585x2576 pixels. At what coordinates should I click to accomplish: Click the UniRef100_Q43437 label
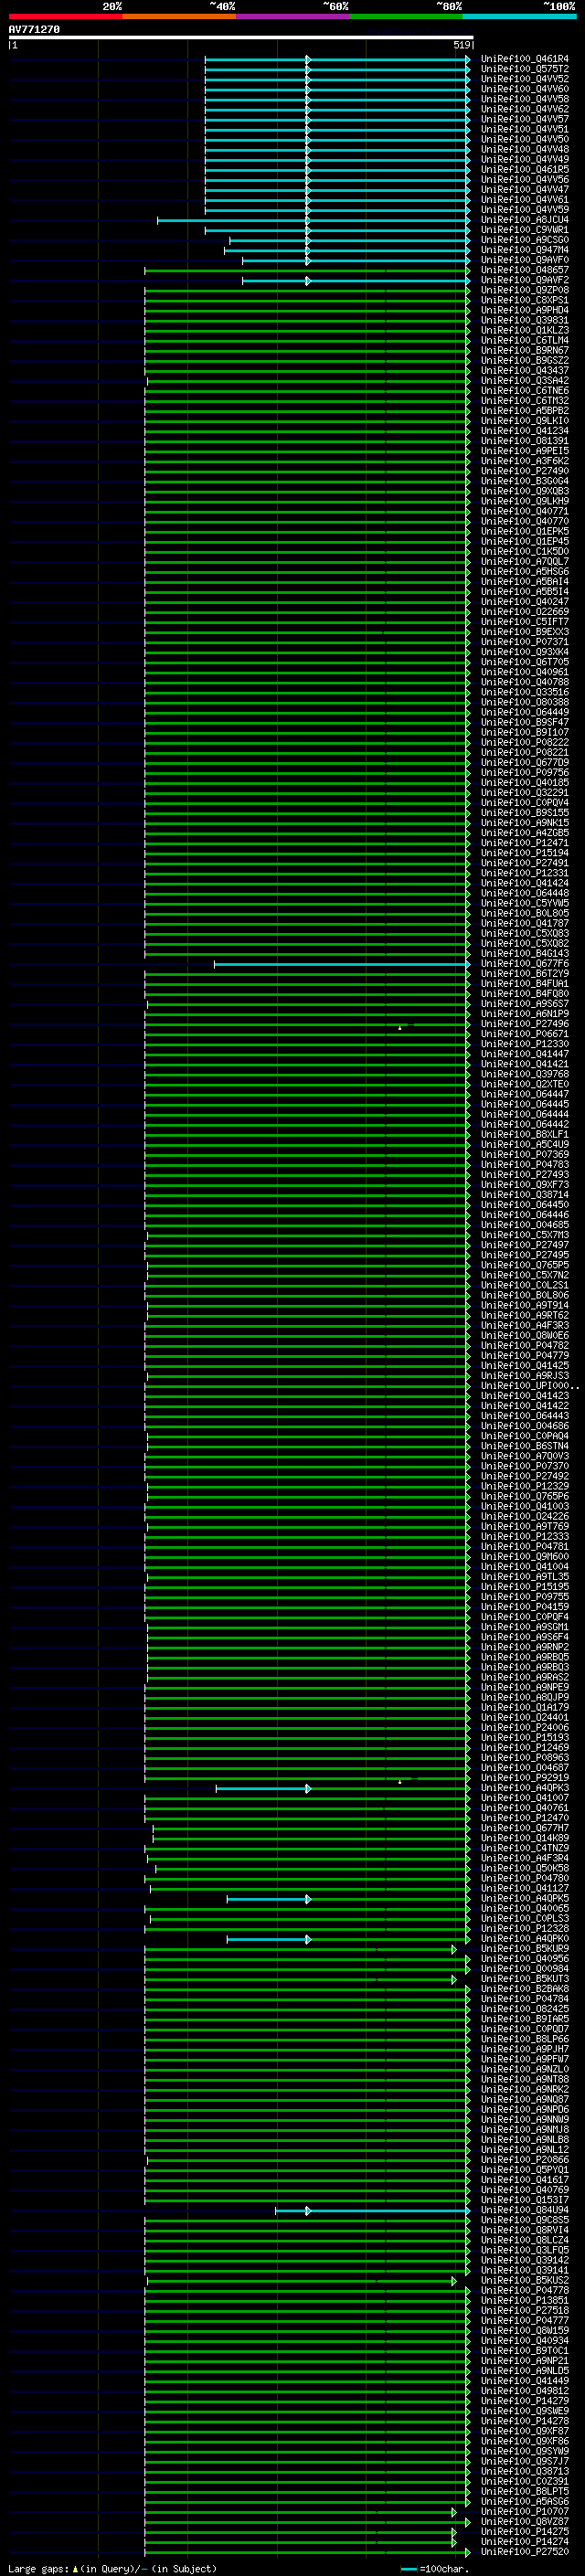(525, 371)
